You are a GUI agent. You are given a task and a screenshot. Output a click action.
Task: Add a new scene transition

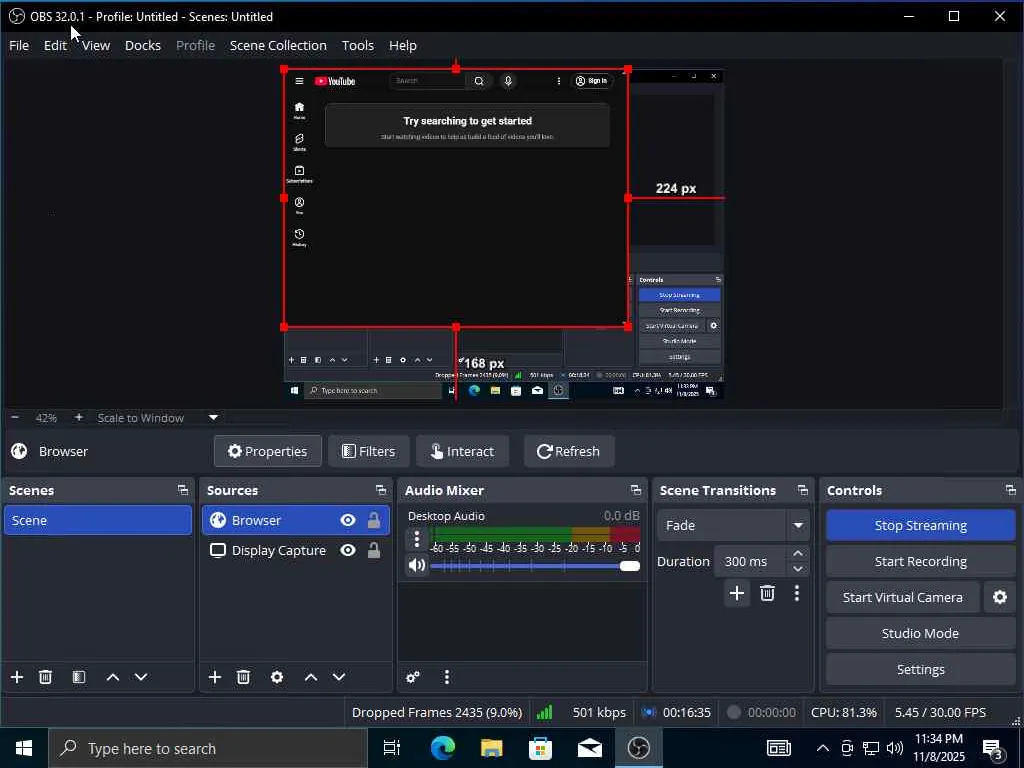tap(737, 593)
